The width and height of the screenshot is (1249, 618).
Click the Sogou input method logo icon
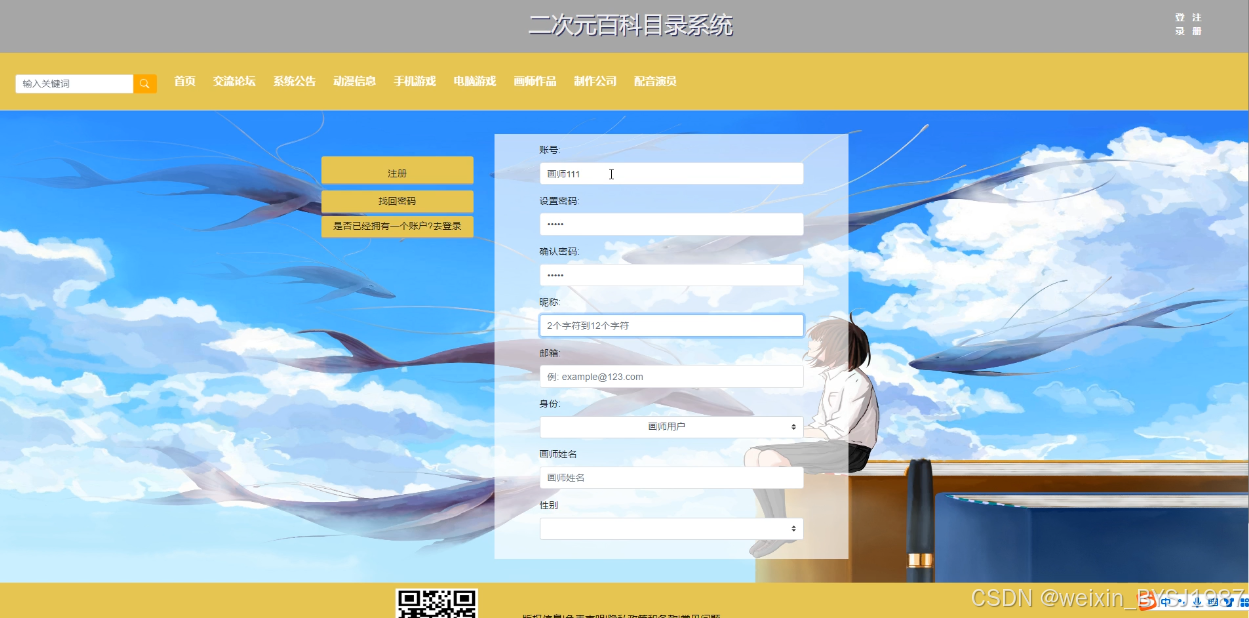click(1146, 601)
